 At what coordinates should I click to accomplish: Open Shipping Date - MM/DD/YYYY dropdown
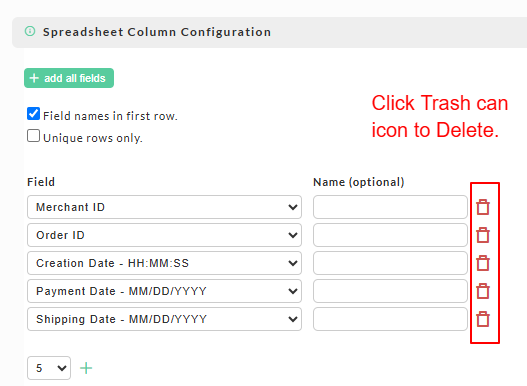(x=164, y=319)
